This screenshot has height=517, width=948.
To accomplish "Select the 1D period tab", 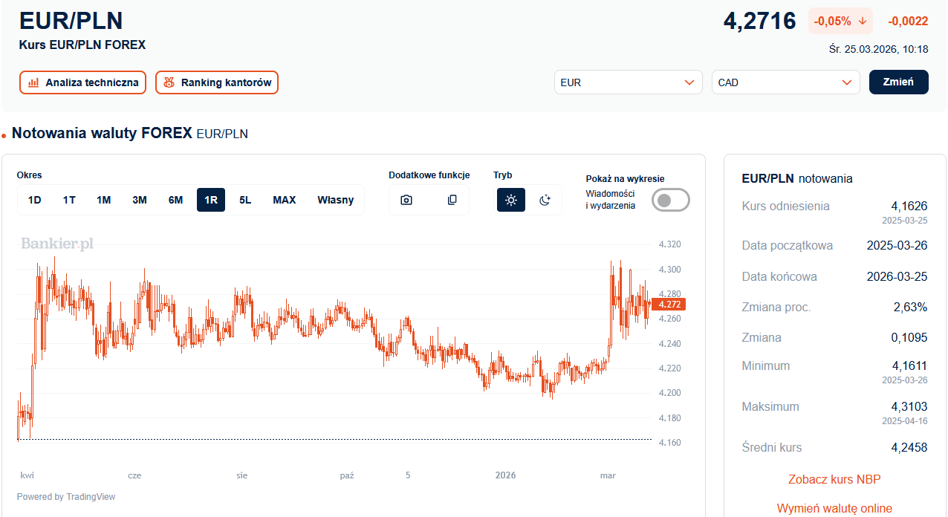I will [34, 200].
